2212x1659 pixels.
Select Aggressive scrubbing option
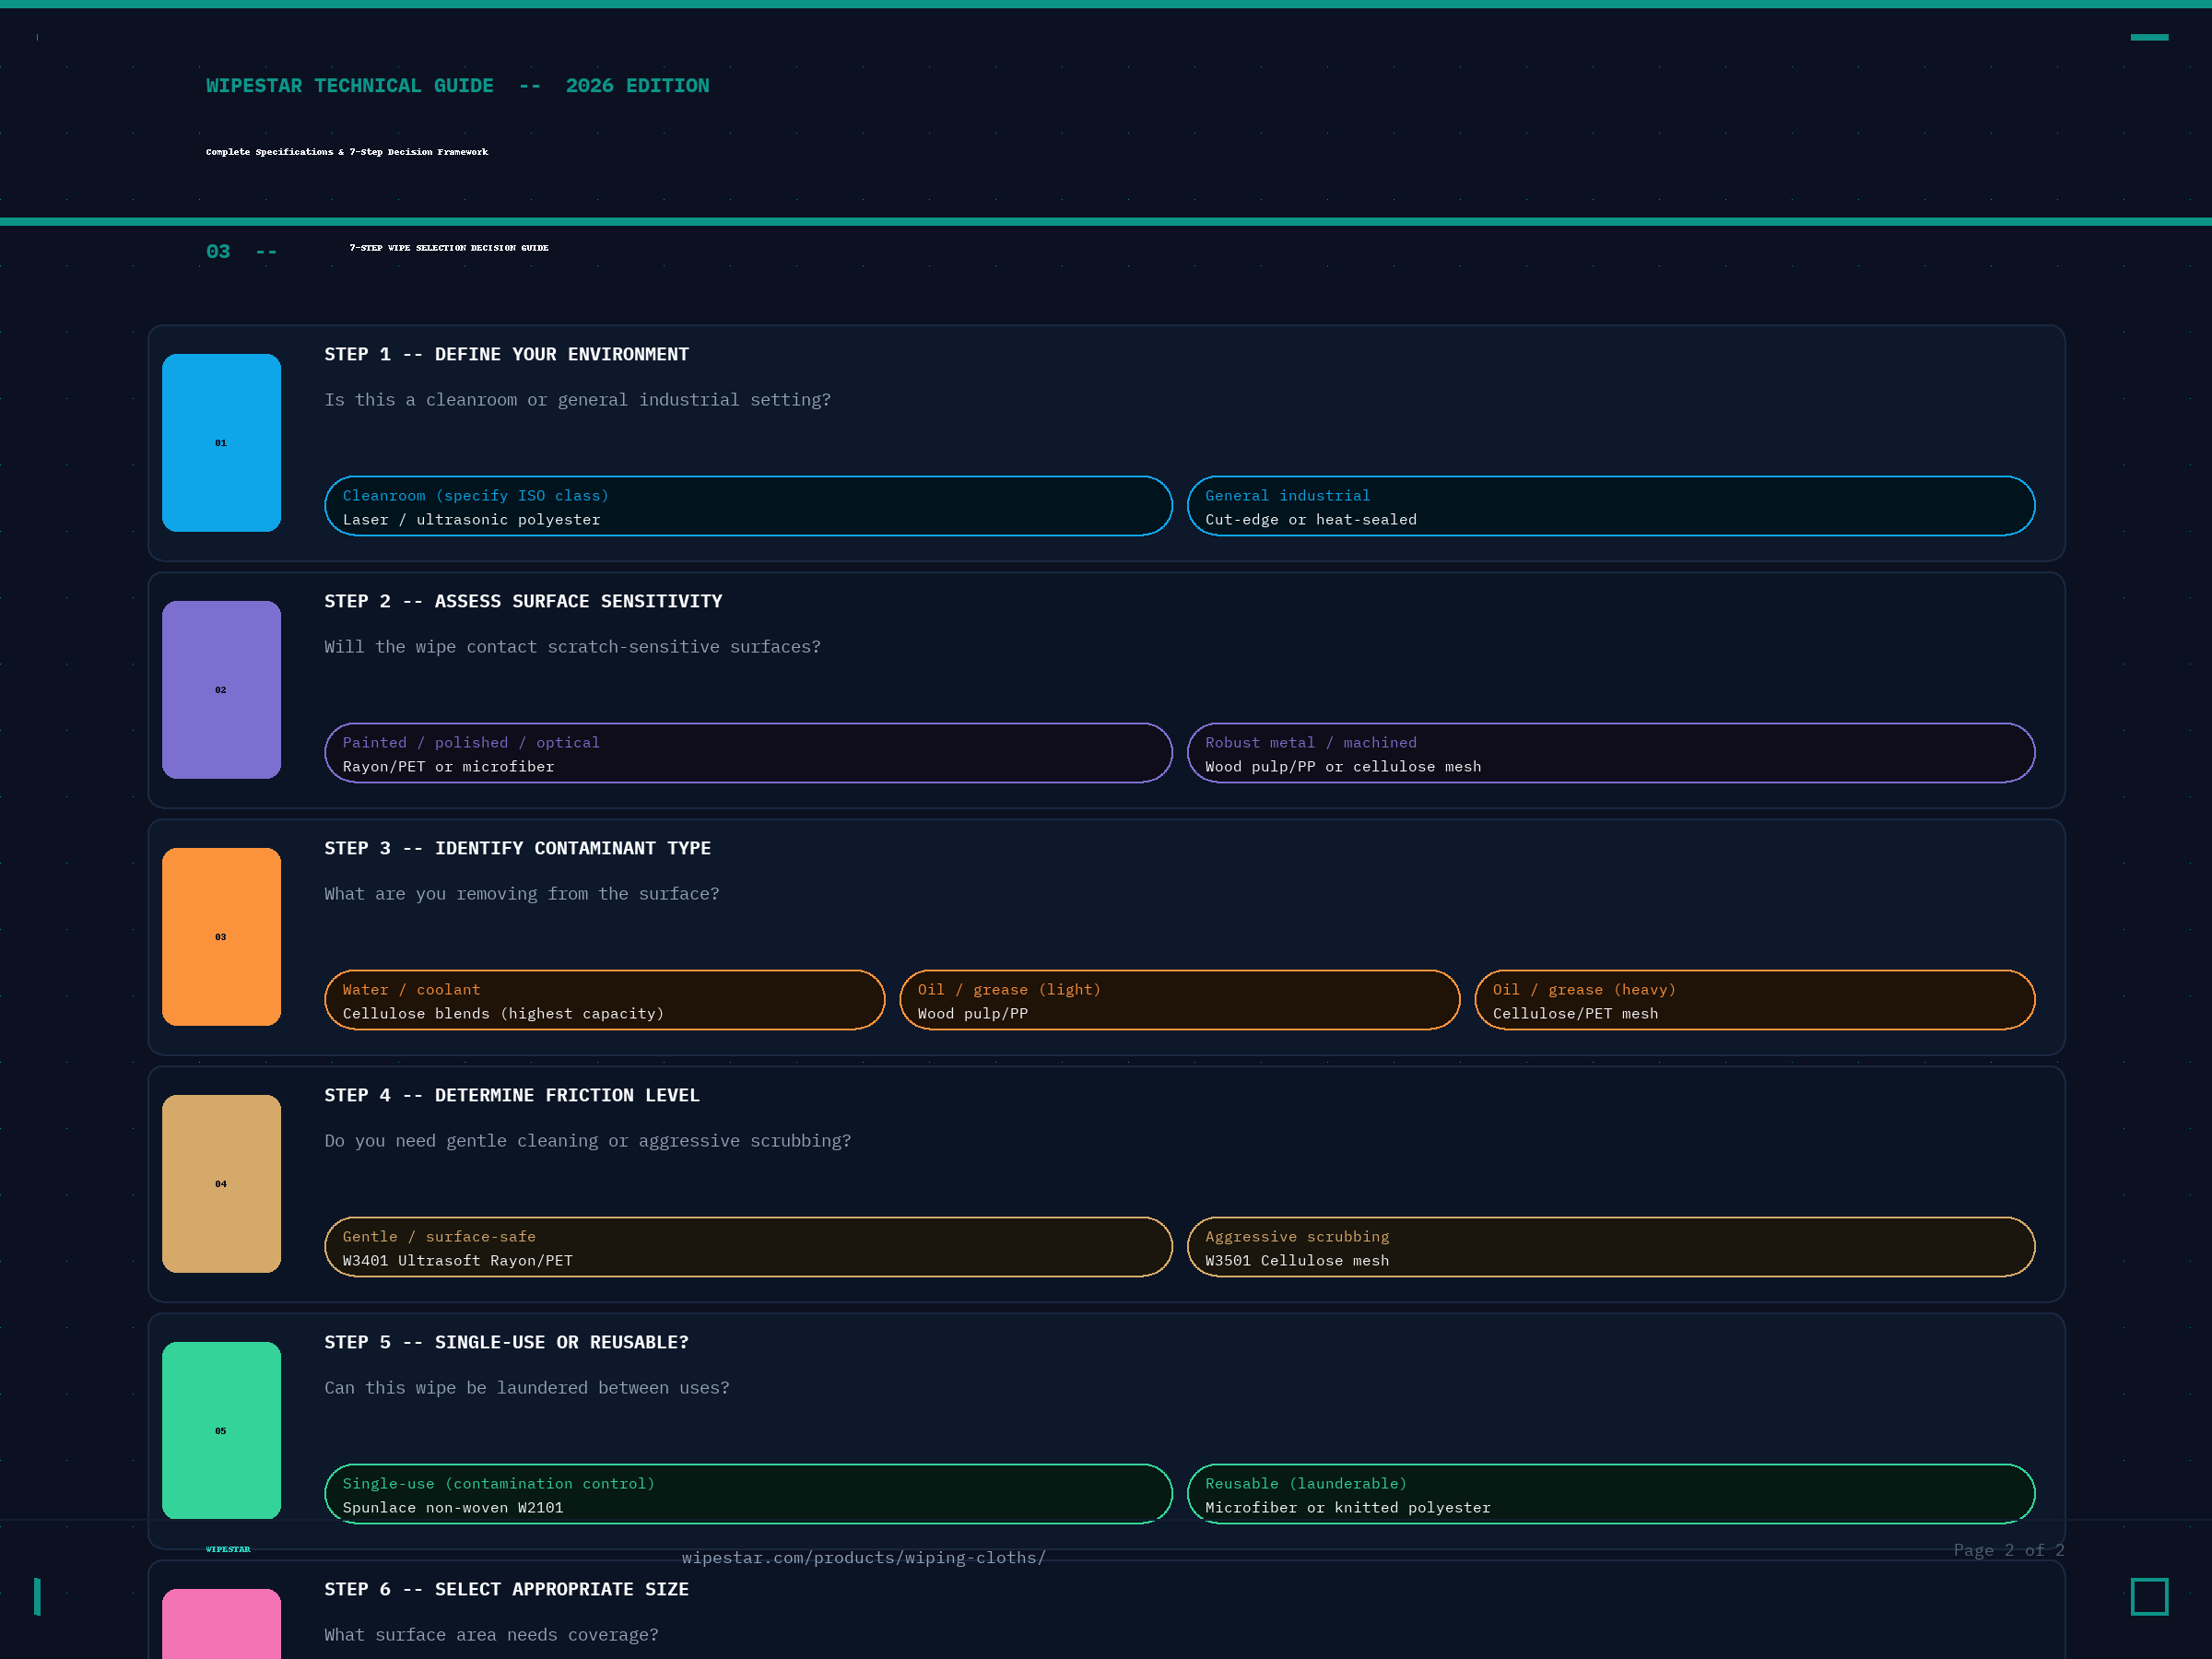[x=1610, y=1247]
